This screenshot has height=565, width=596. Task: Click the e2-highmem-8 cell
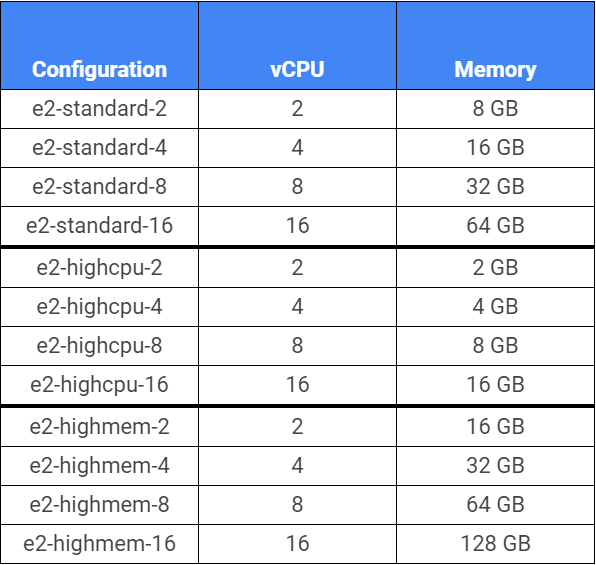click(99, 505)
